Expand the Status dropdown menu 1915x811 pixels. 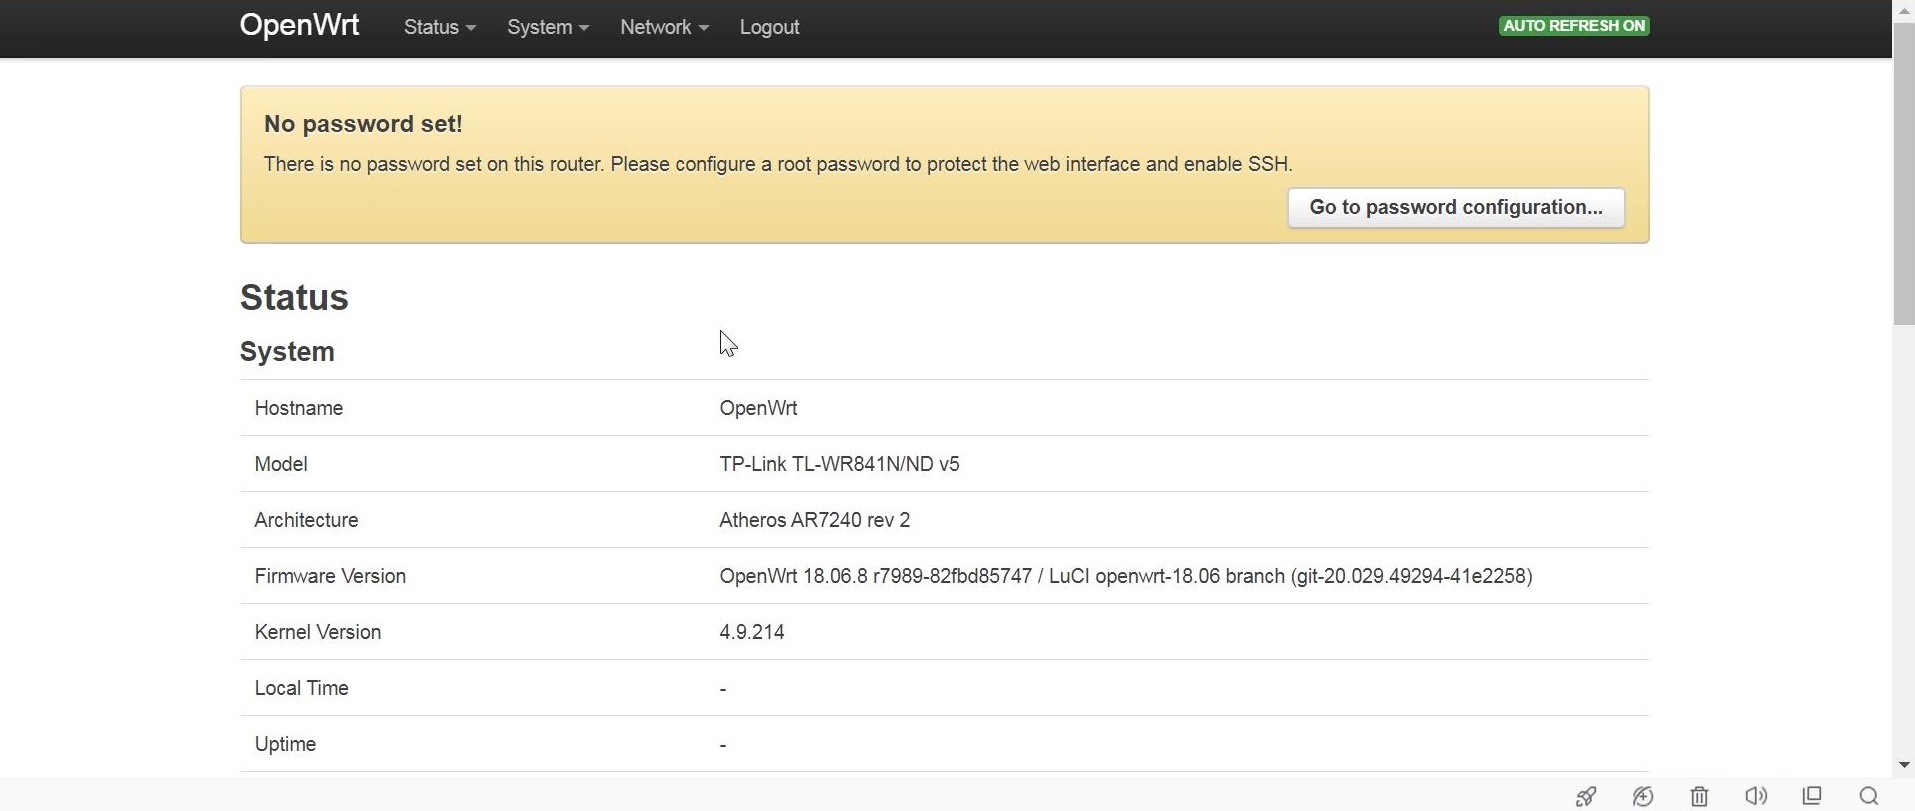[x=439, y=27]
